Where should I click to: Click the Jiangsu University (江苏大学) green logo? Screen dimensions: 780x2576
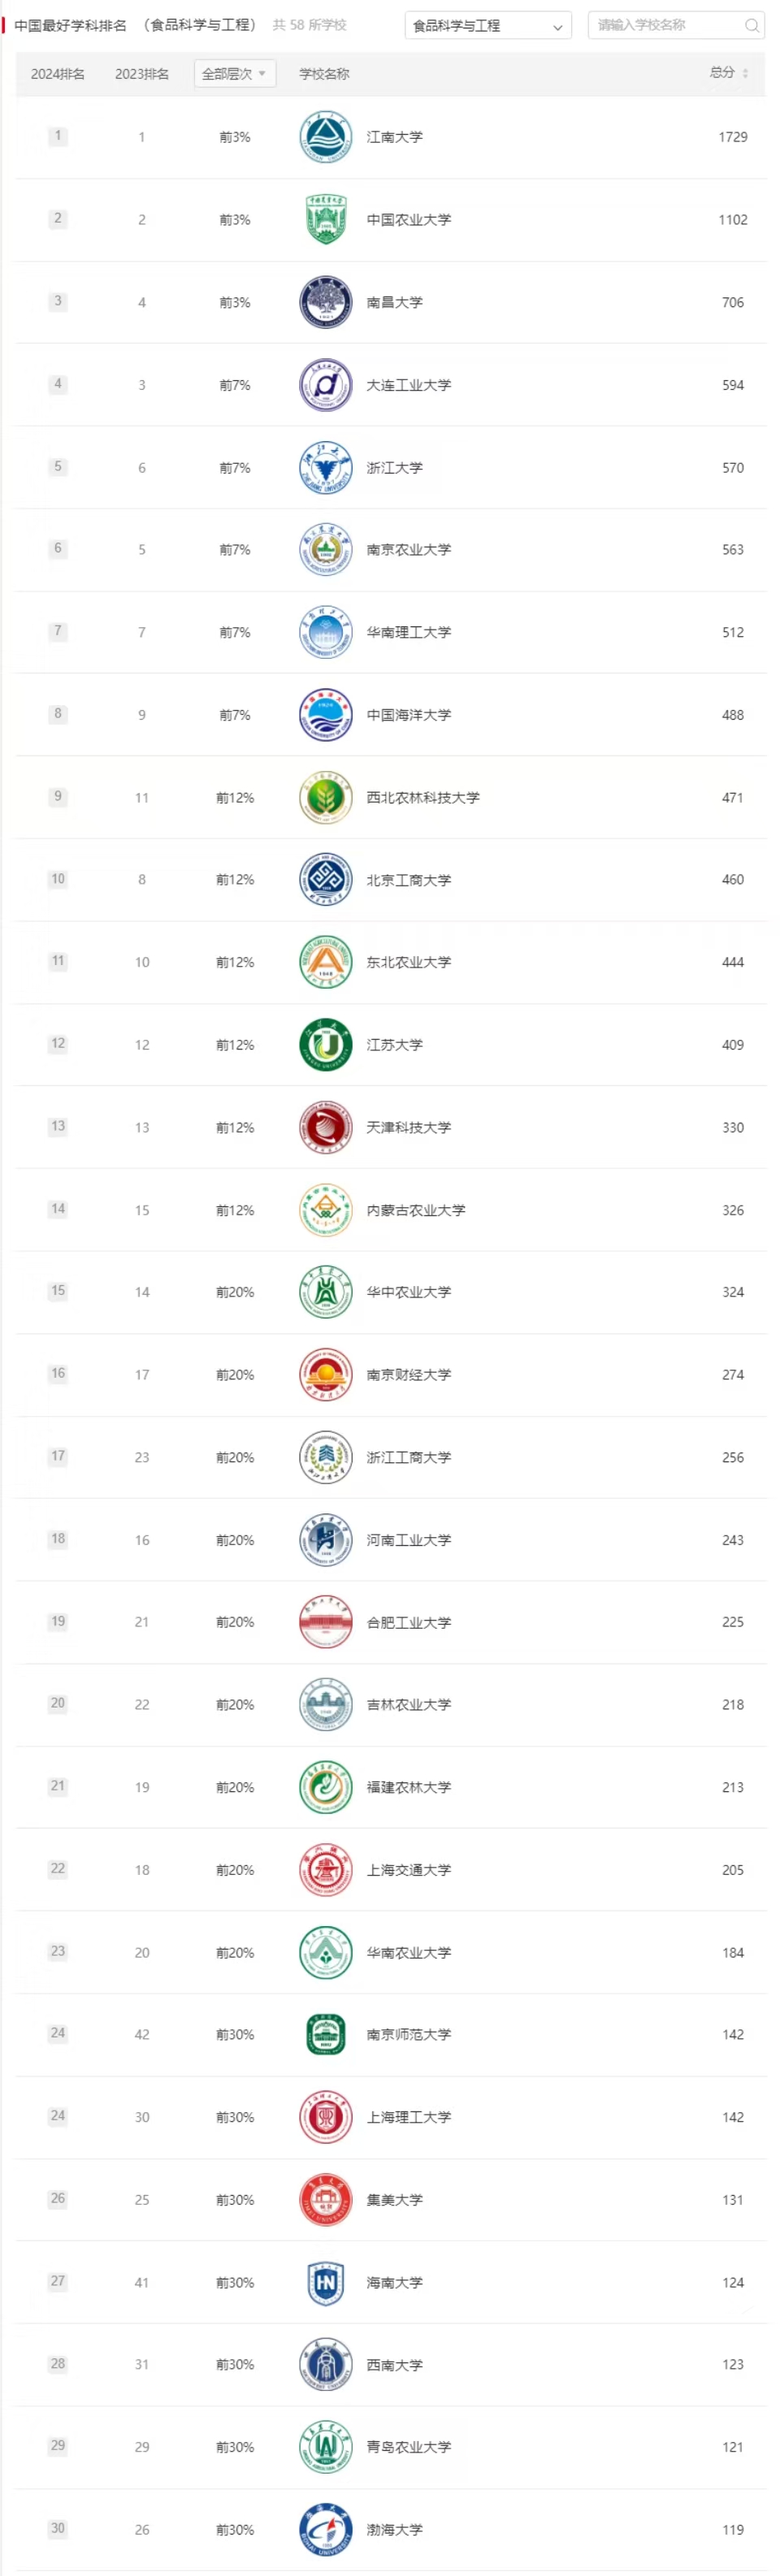tap(325, 1045)
